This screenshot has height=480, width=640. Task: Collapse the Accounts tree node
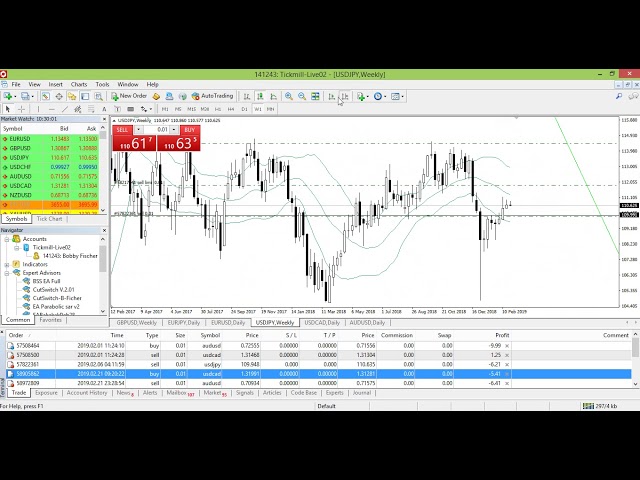point(7,239)
